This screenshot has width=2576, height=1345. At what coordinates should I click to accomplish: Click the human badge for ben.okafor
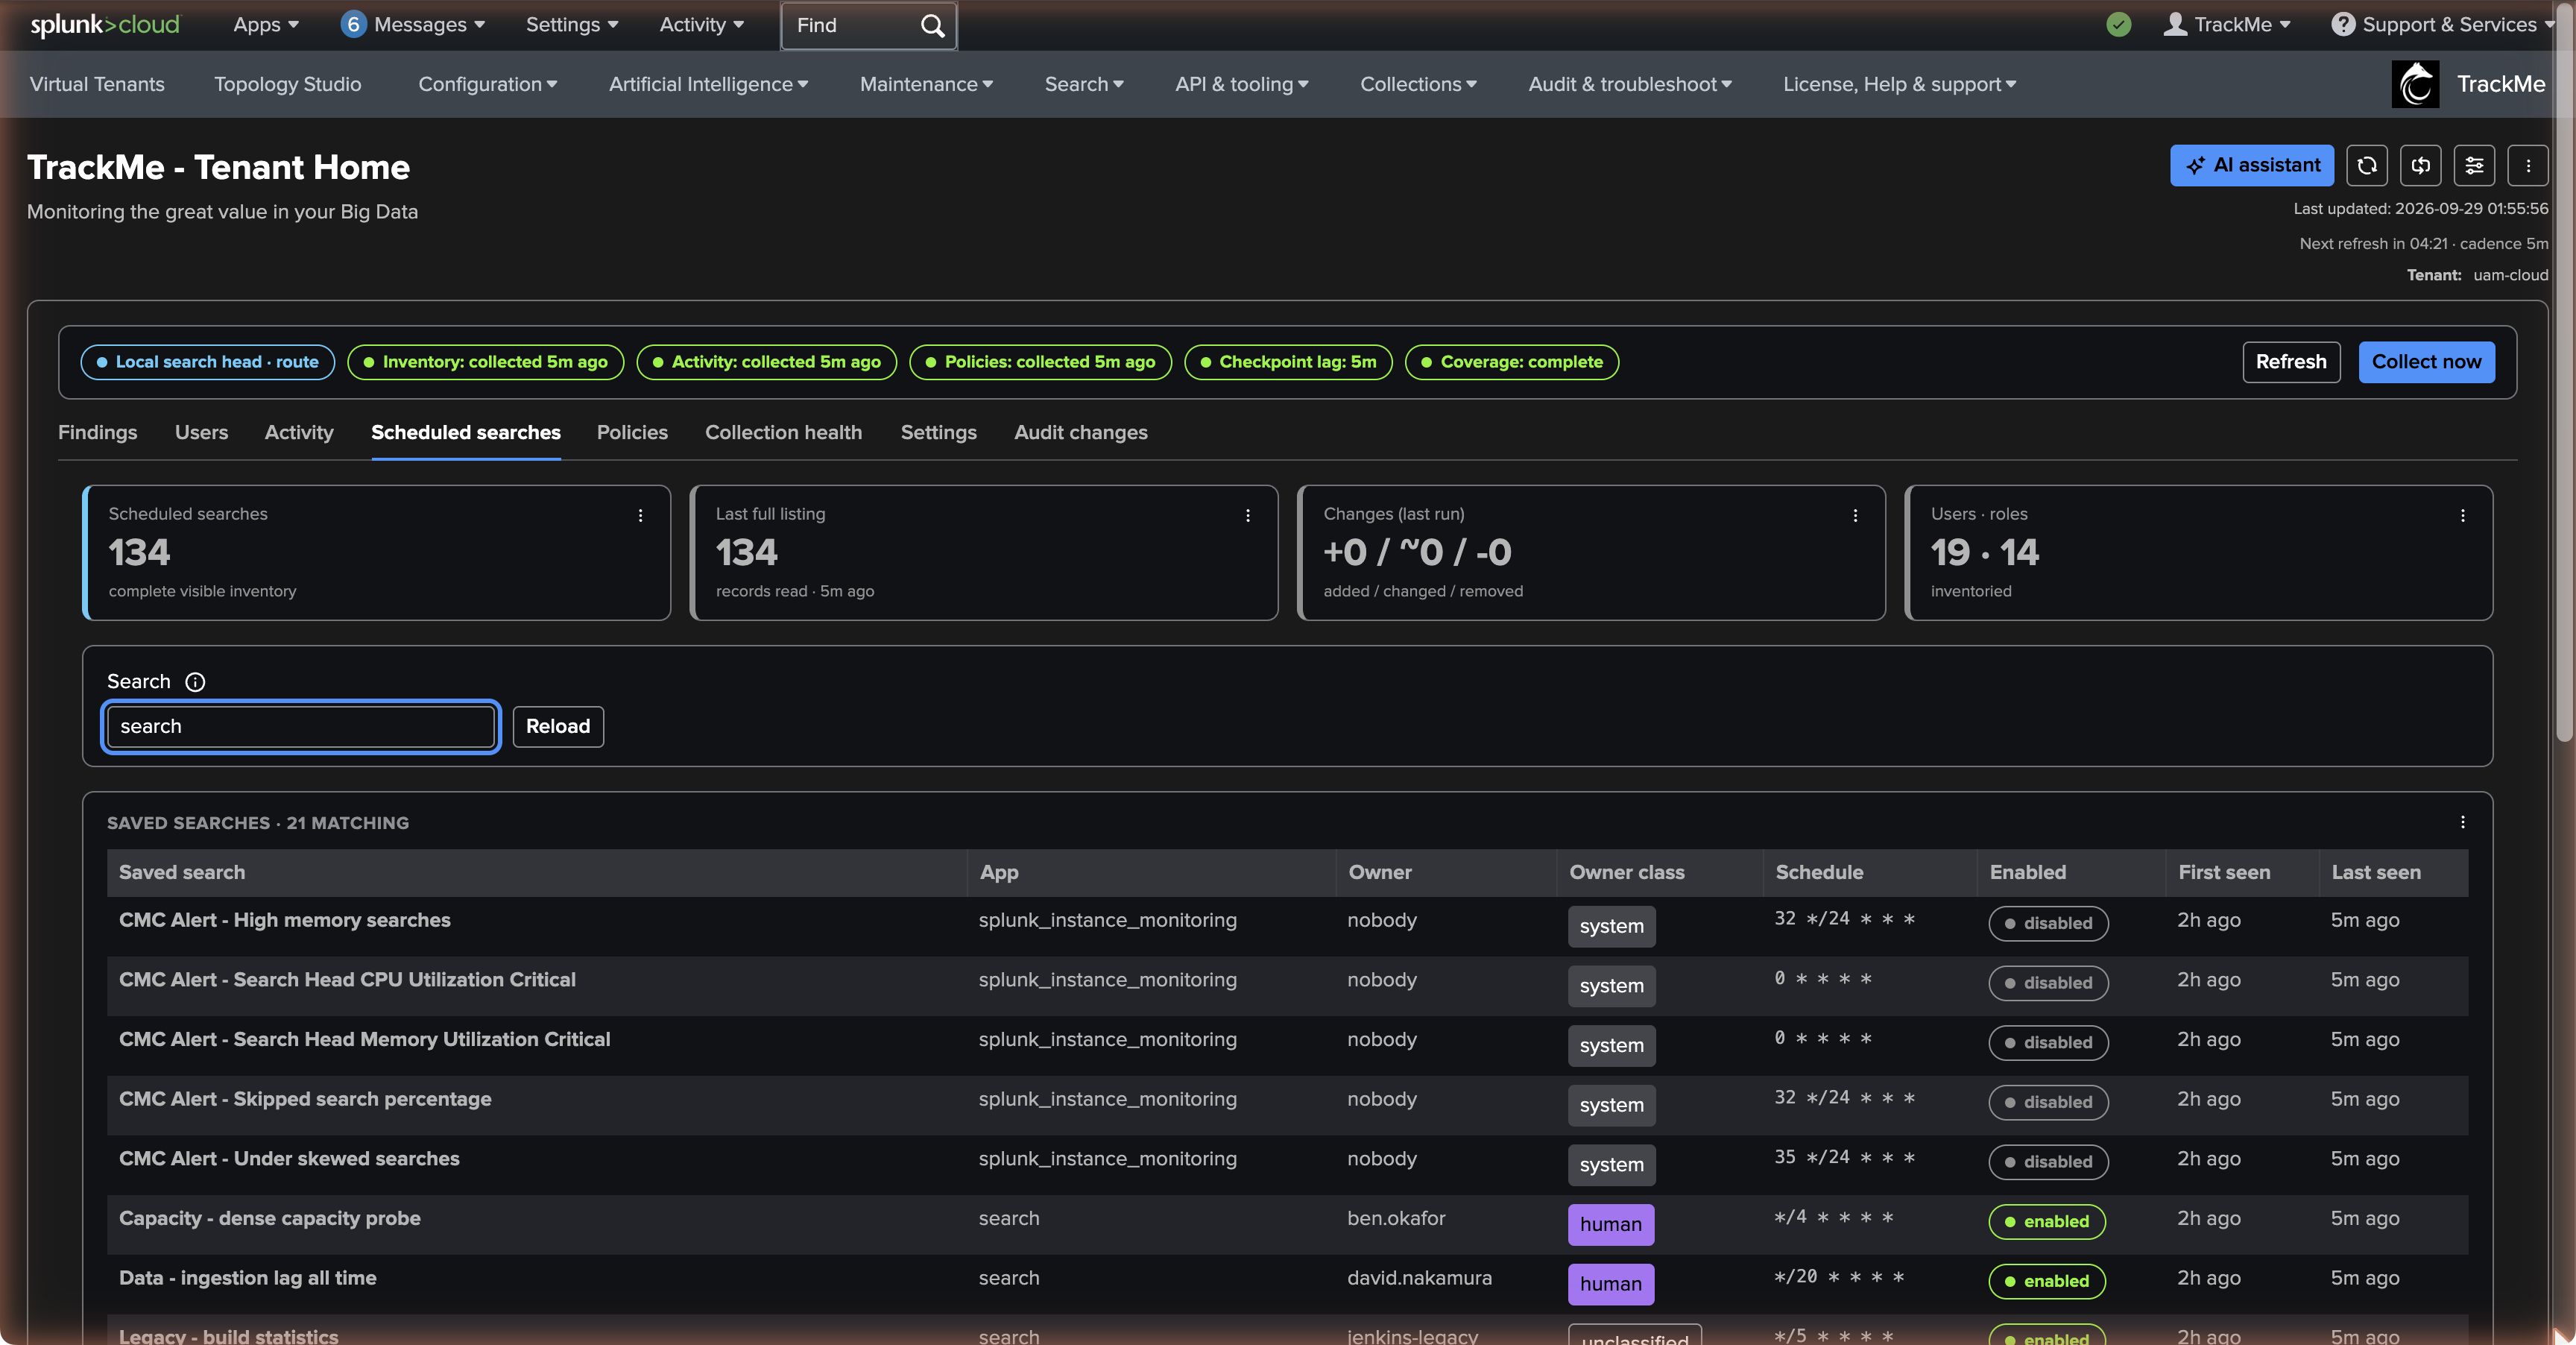coord(1611,1224)
